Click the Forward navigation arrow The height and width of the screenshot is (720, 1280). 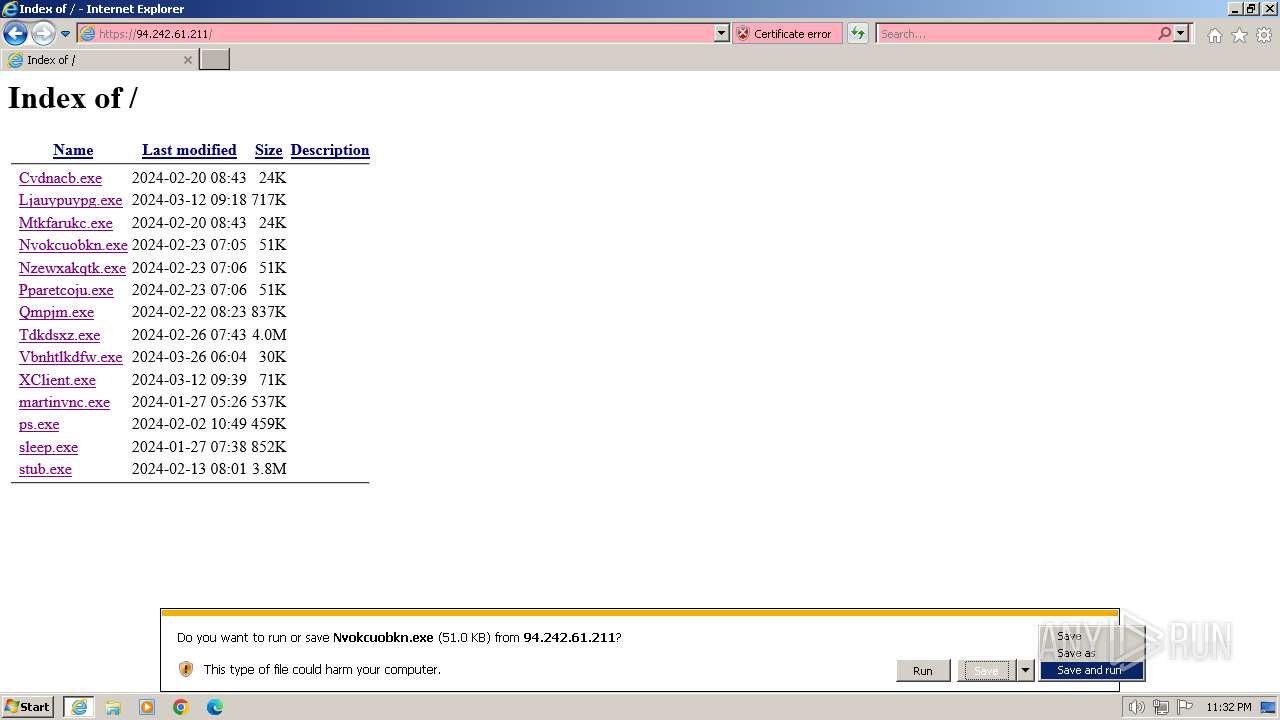point(42,33)
